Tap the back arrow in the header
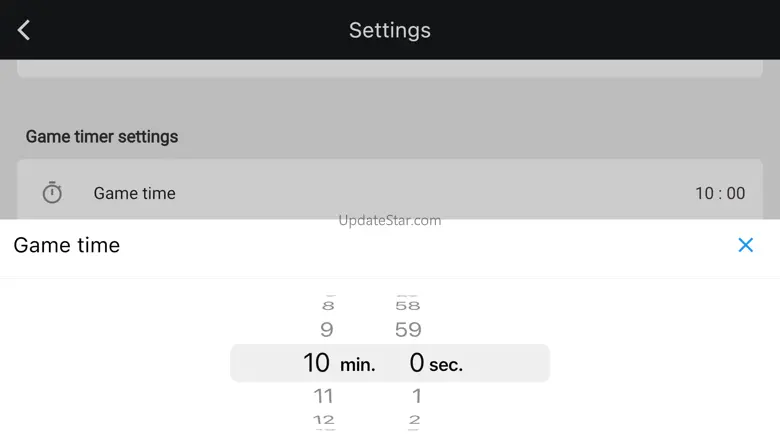This screenshot has width=780, height=439. point(24,30)
